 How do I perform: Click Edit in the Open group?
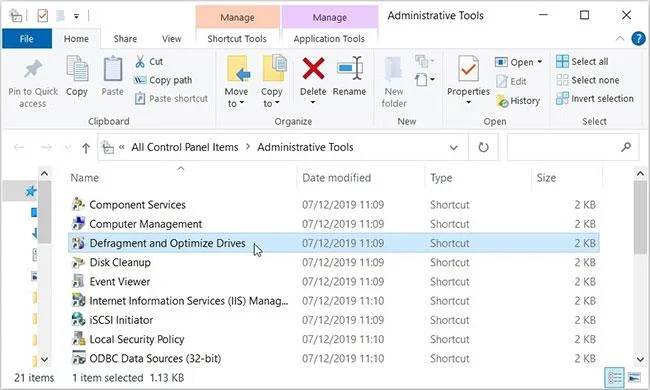(x=511, y=82)
